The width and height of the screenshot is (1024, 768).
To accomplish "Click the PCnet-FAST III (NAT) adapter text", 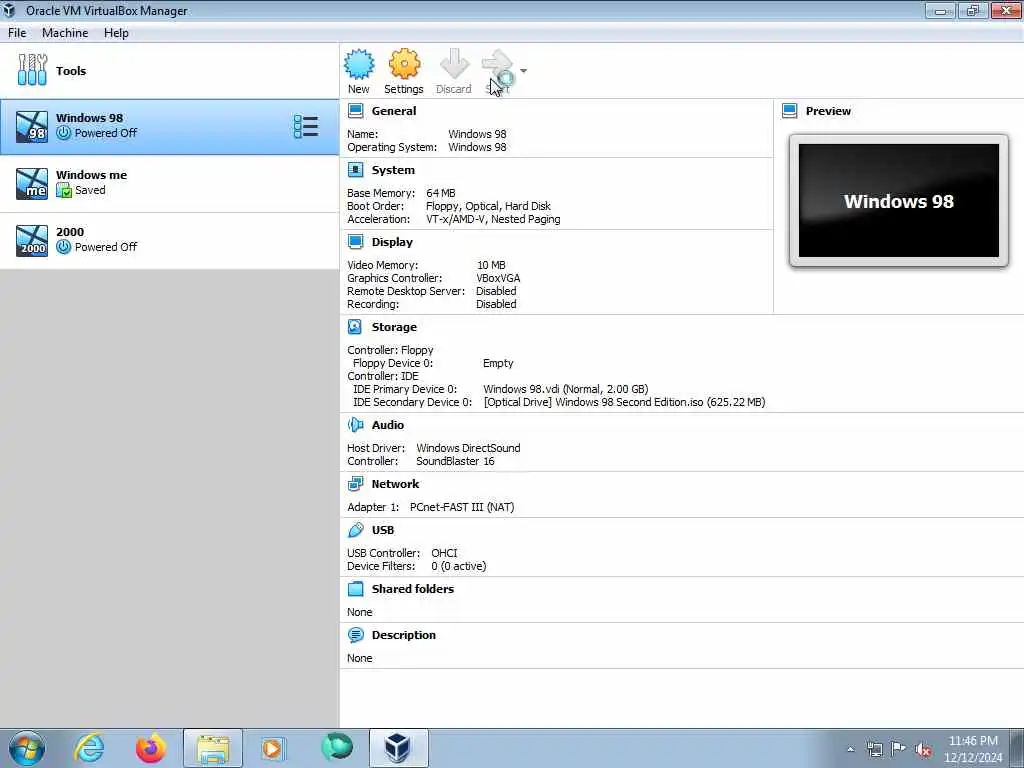I will pos(462,507).
